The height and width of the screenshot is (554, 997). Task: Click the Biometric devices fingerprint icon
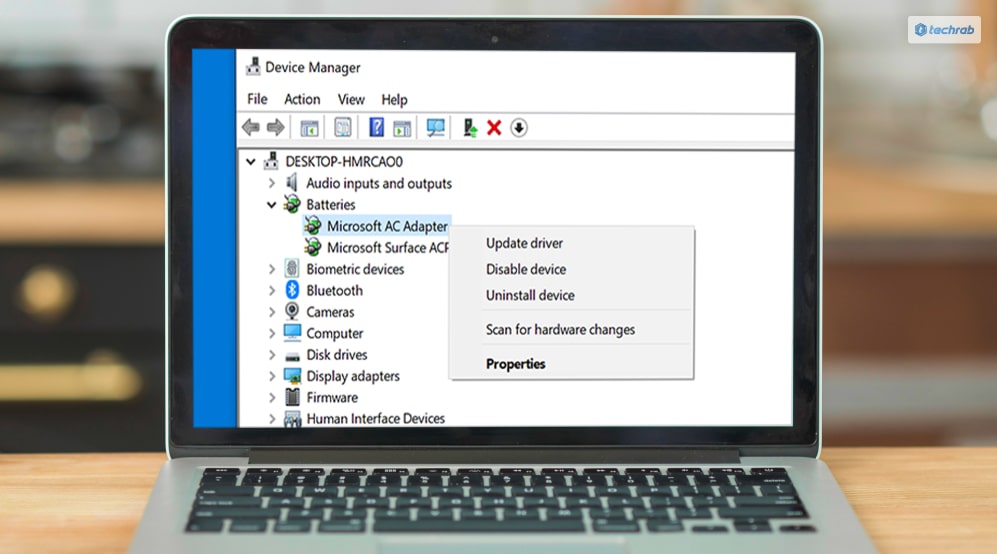point(292,268)
